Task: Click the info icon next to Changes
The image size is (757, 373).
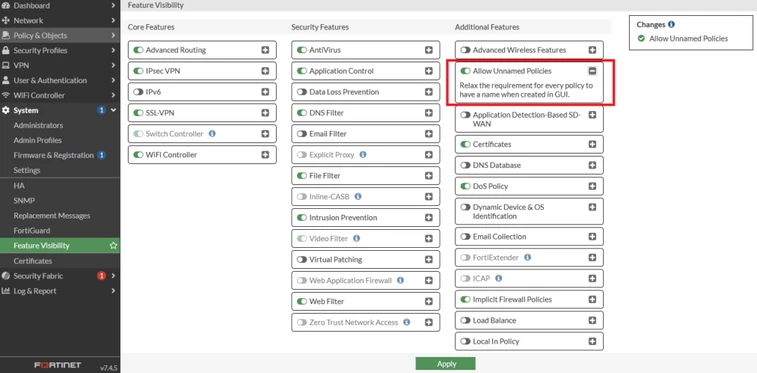Action: [x=672, y=25]
